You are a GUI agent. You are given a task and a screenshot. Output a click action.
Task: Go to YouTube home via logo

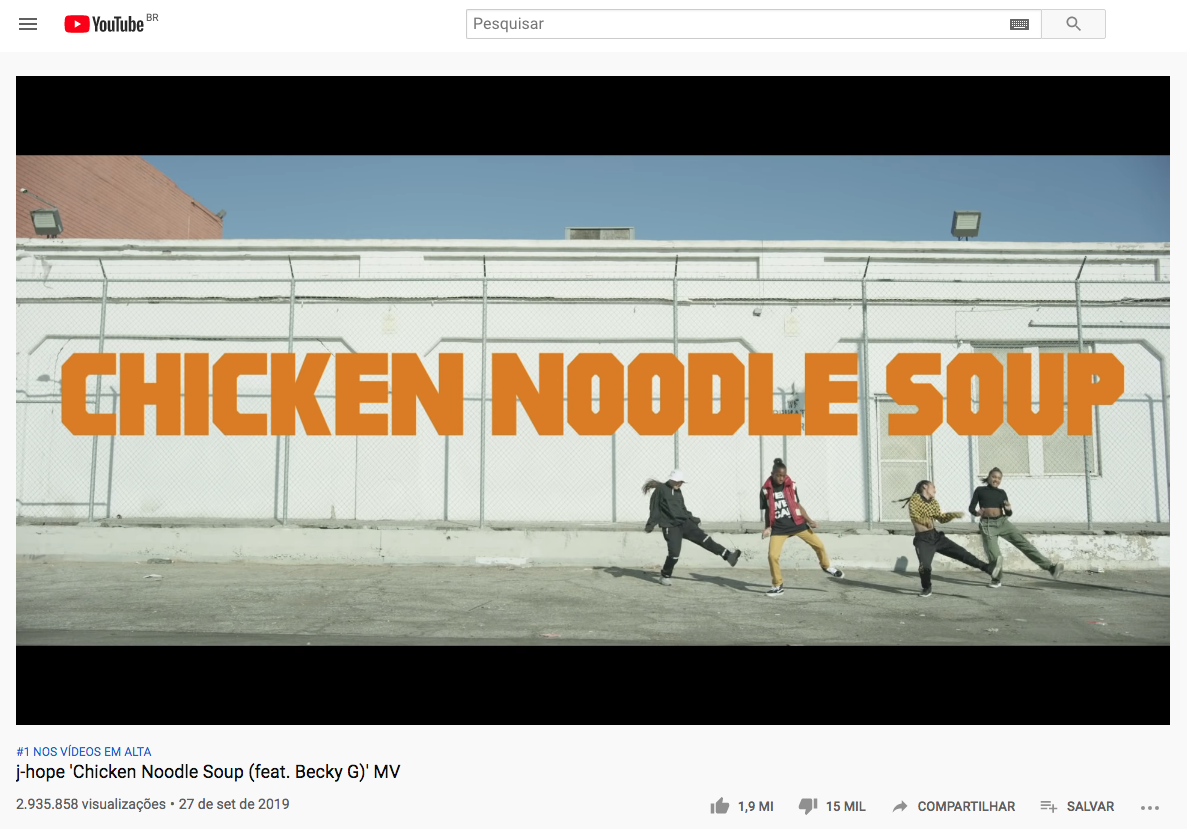coord(104,24)
